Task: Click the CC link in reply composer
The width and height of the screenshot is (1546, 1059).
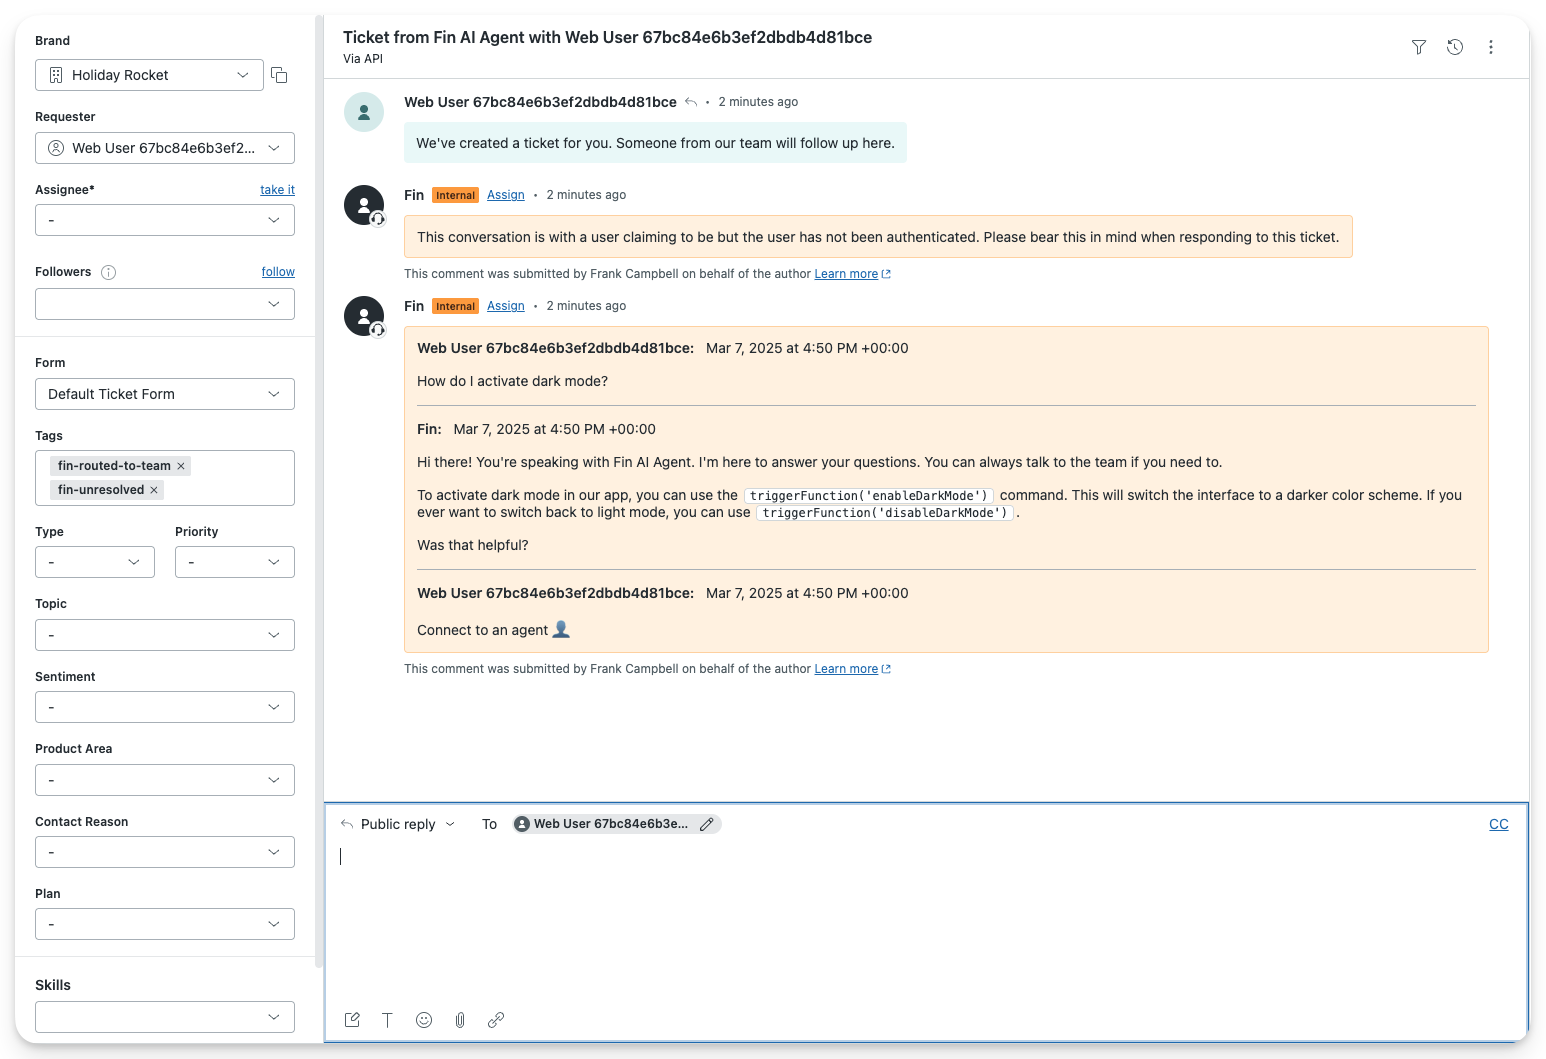Action: [x=1498, y=824]
